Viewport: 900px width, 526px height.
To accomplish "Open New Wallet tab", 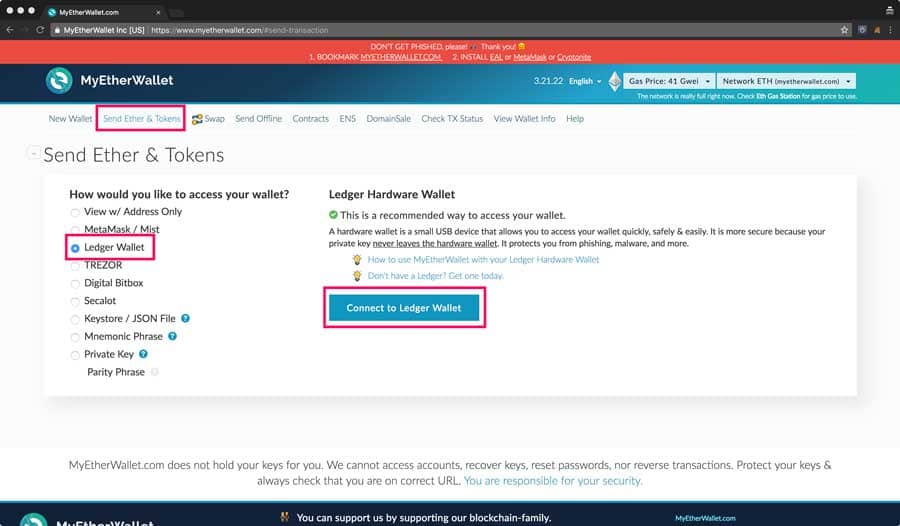I will (x=70, y=118).
